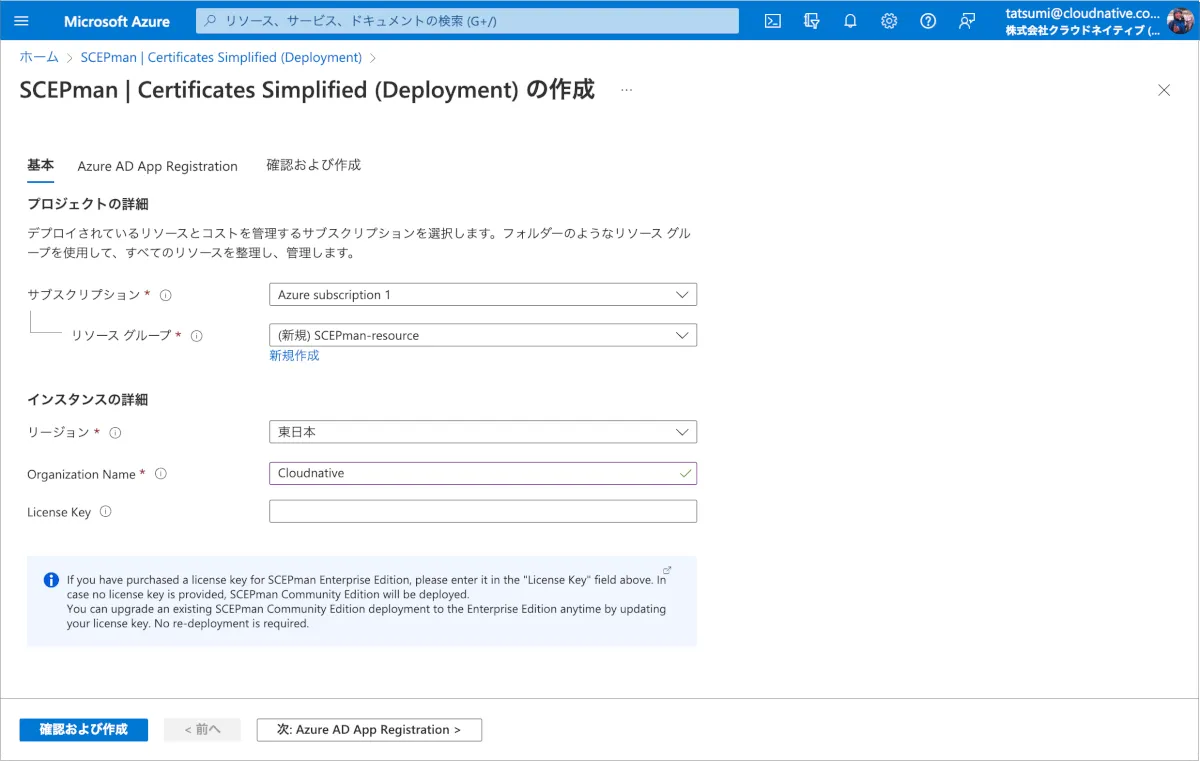The height and width of the screenshot is (761, 1200).
Task: Click the 次: Azure AD App Registration button
Action: coord(369,730)
